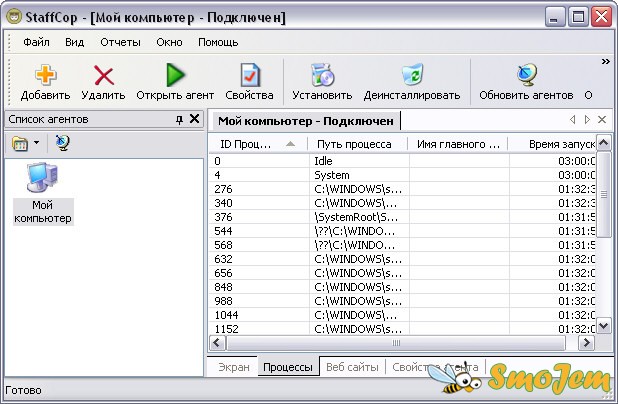Click the scroll down arrow of process list
This screenshot has height=404, width=618.
click(603, 326)
